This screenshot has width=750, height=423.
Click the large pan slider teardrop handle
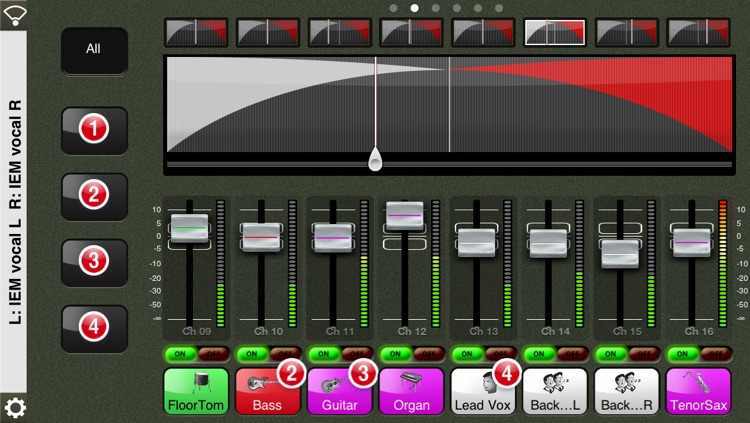pos(375,159)
